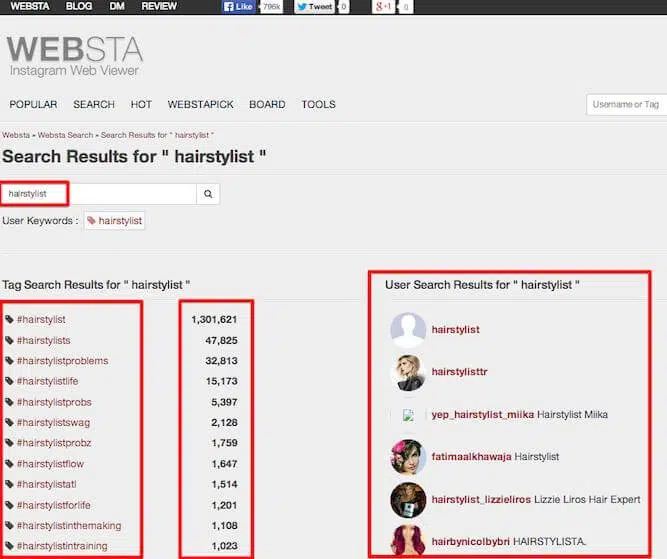Open the hairstylist user avatar placeholder

point(408,329)
